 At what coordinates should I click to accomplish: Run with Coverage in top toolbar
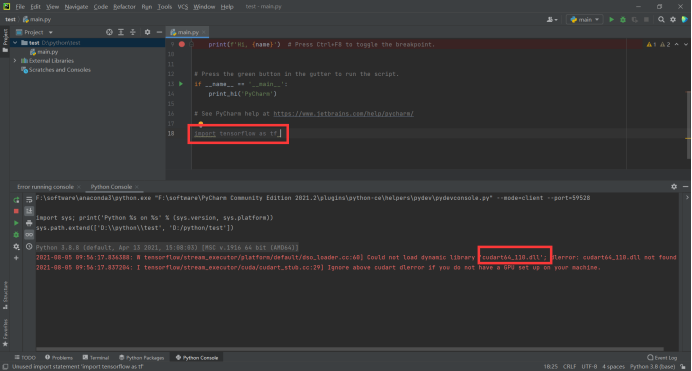pos(635,19)
